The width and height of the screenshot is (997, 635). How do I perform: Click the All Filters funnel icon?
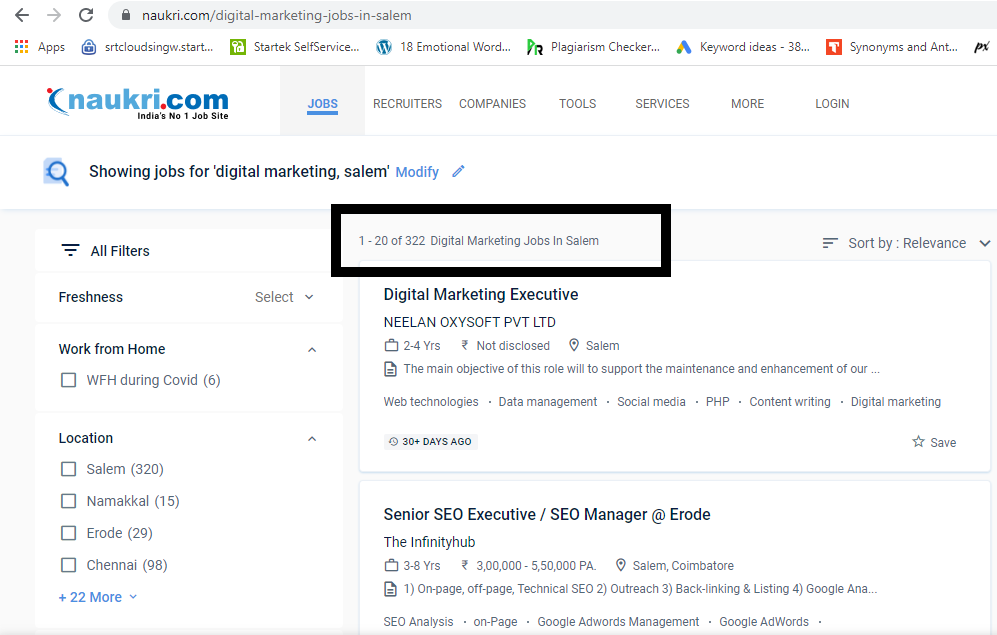pyautogui.click(x=70, y=250)
